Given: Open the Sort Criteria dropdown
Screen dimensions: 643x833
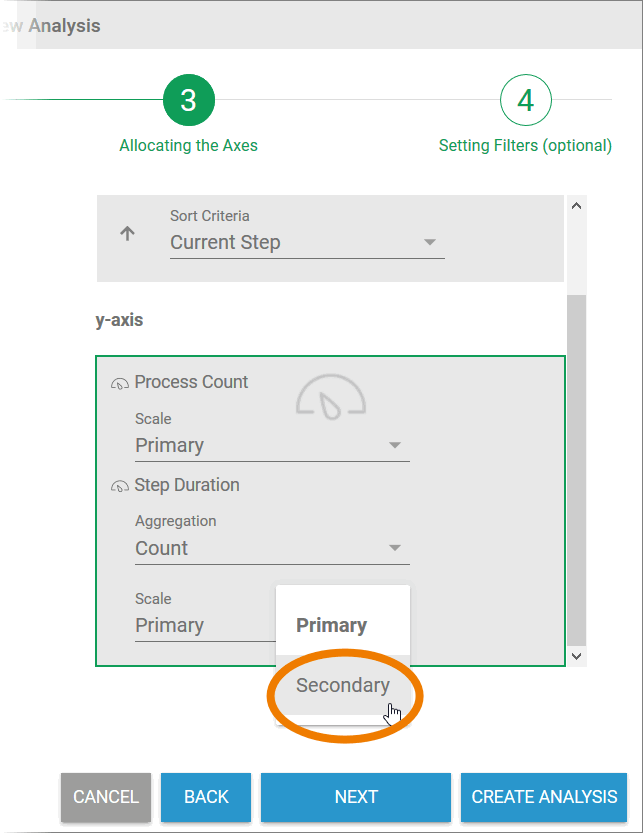Looking at the screenshot, I should coord(306,243).
